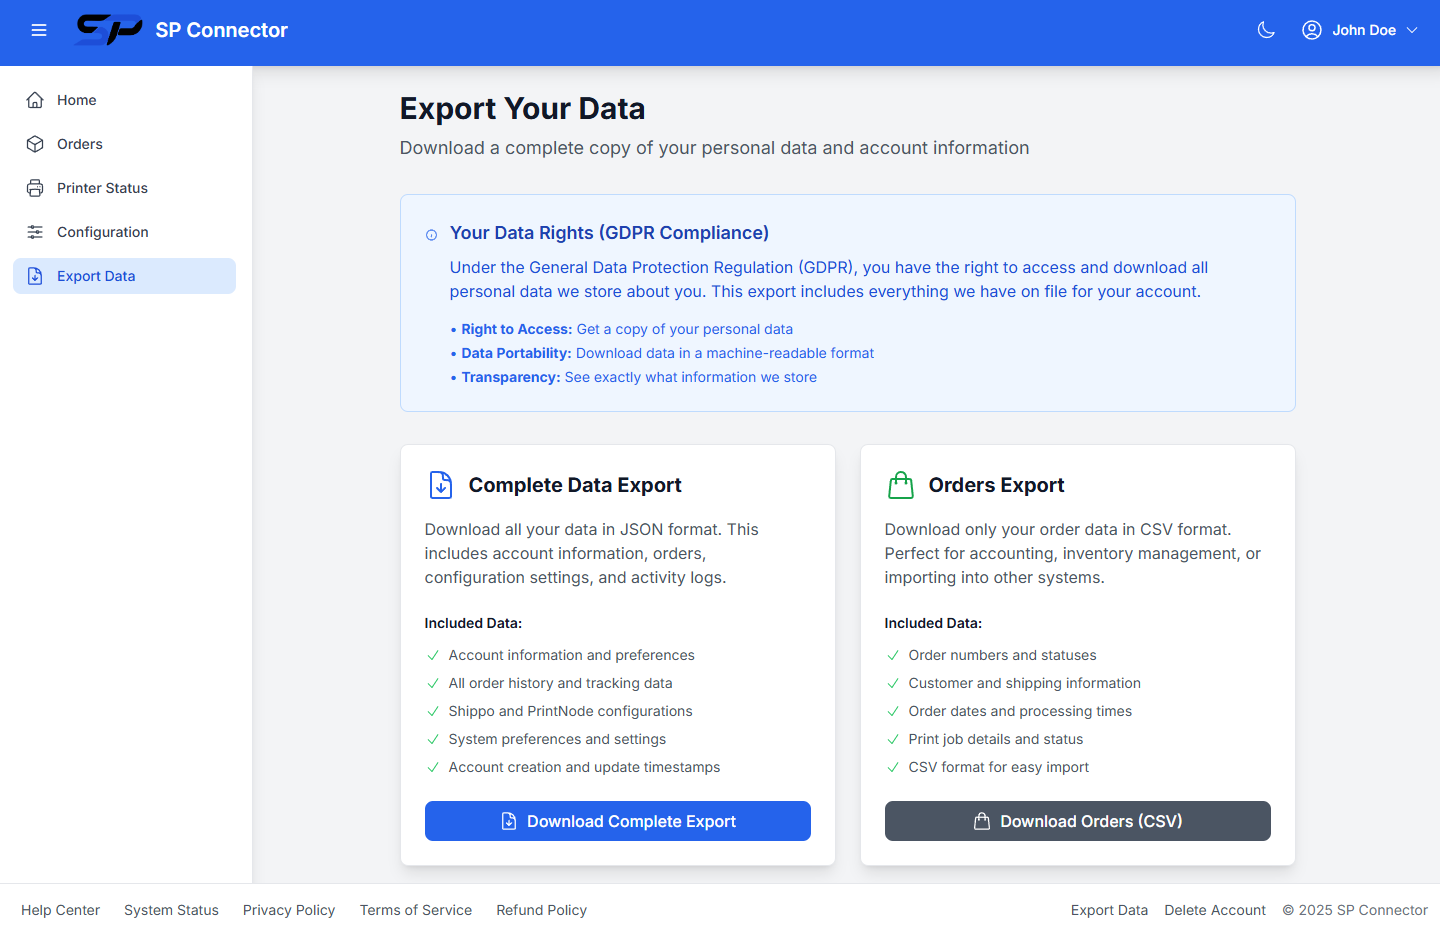
Task: Open the hamburger navigation menu
Action: 39,29
